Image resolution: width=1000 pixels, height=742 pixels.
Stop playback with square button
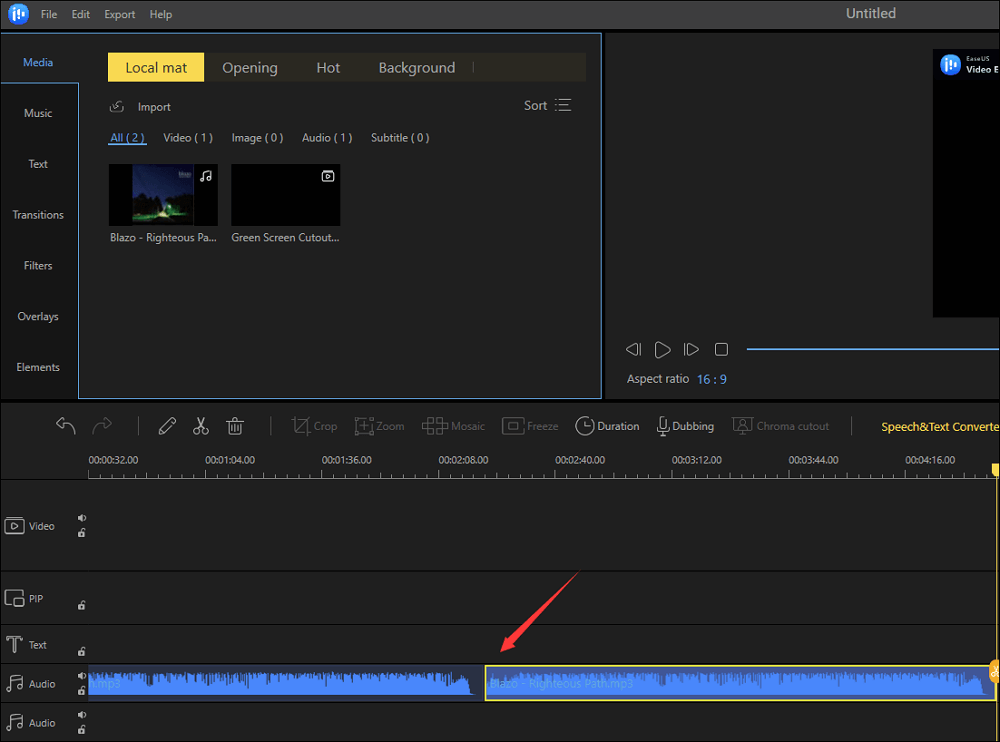(x=721, y=349)
